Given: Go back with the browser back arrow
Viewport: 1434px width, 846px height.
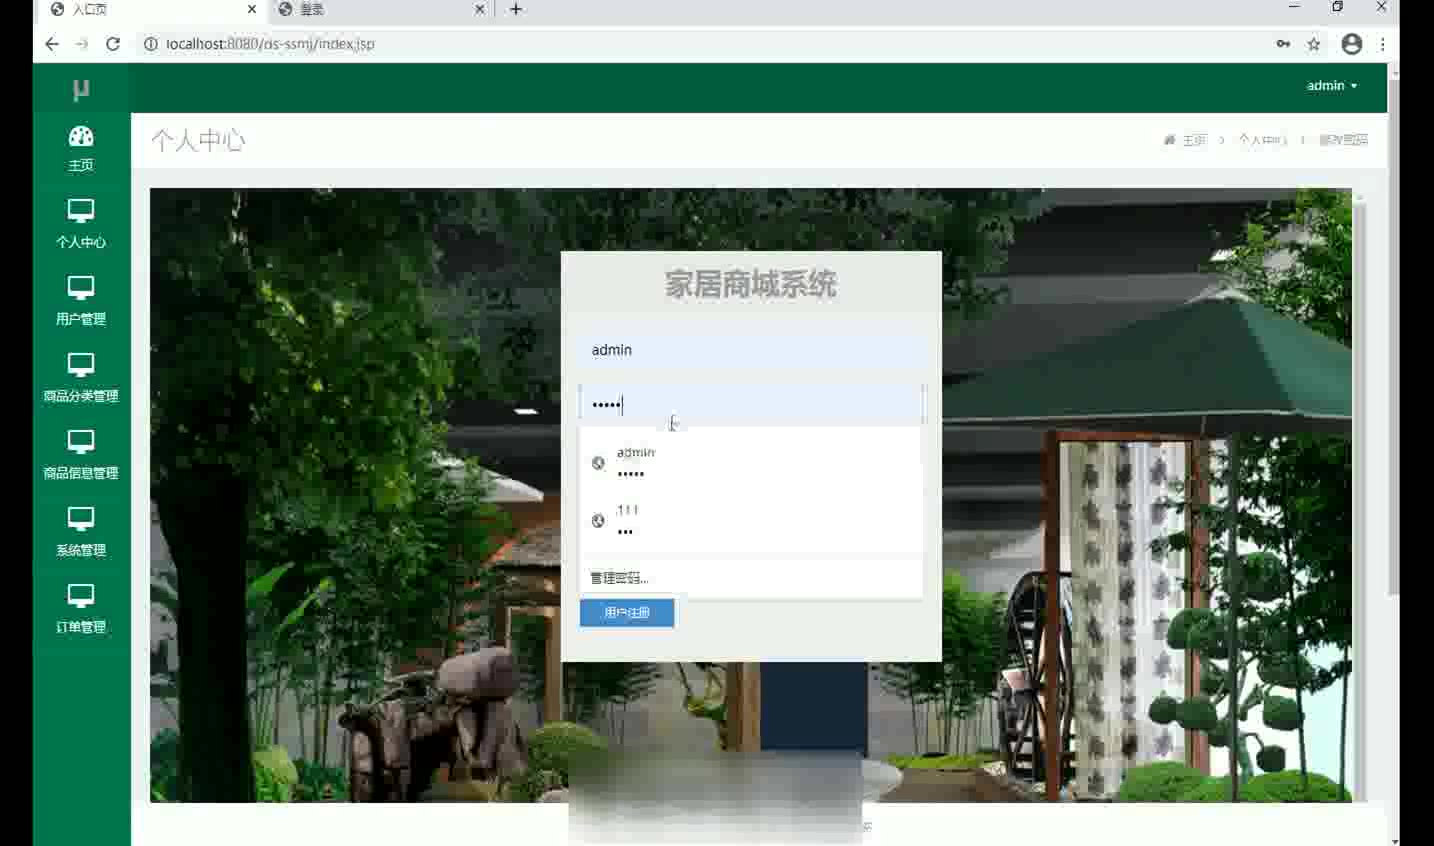Looking at the screenshot, I should 52,44.
